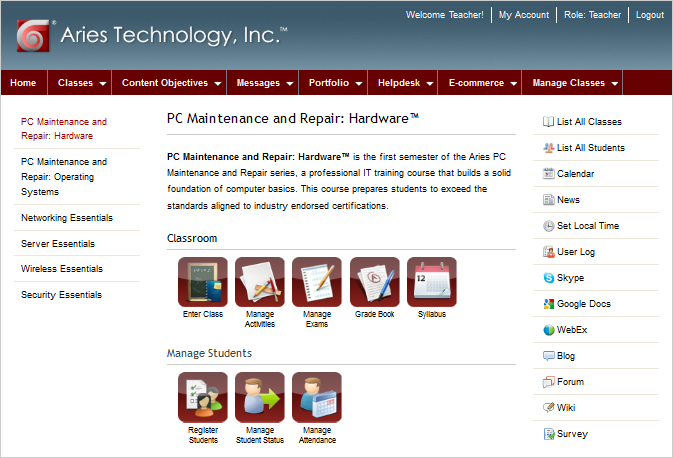The height and width of the screenshot is (458, 673).
Task: Click the Survey sidebar icon
Action: tap(548, 434)
